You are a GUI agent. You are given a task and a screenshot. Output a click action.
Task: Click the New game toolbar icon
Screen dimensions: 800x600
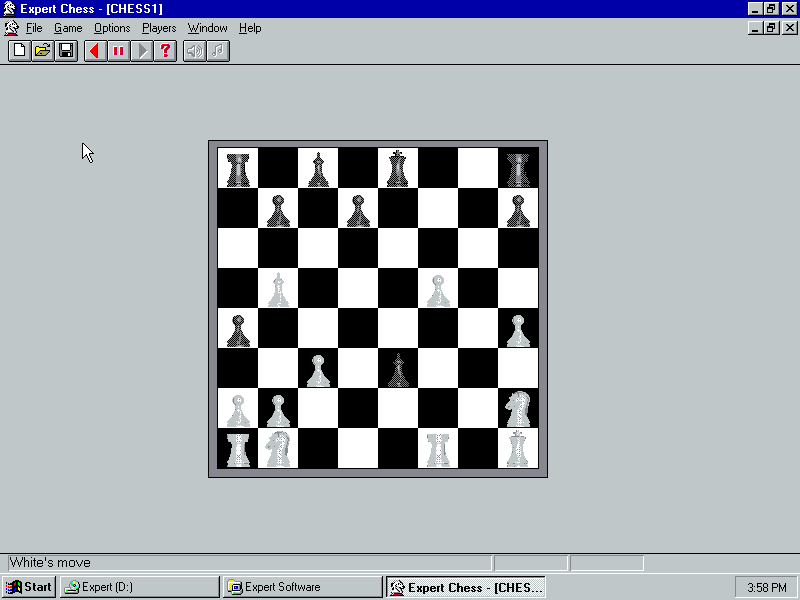pyautogui.click(x=19, y=51)
